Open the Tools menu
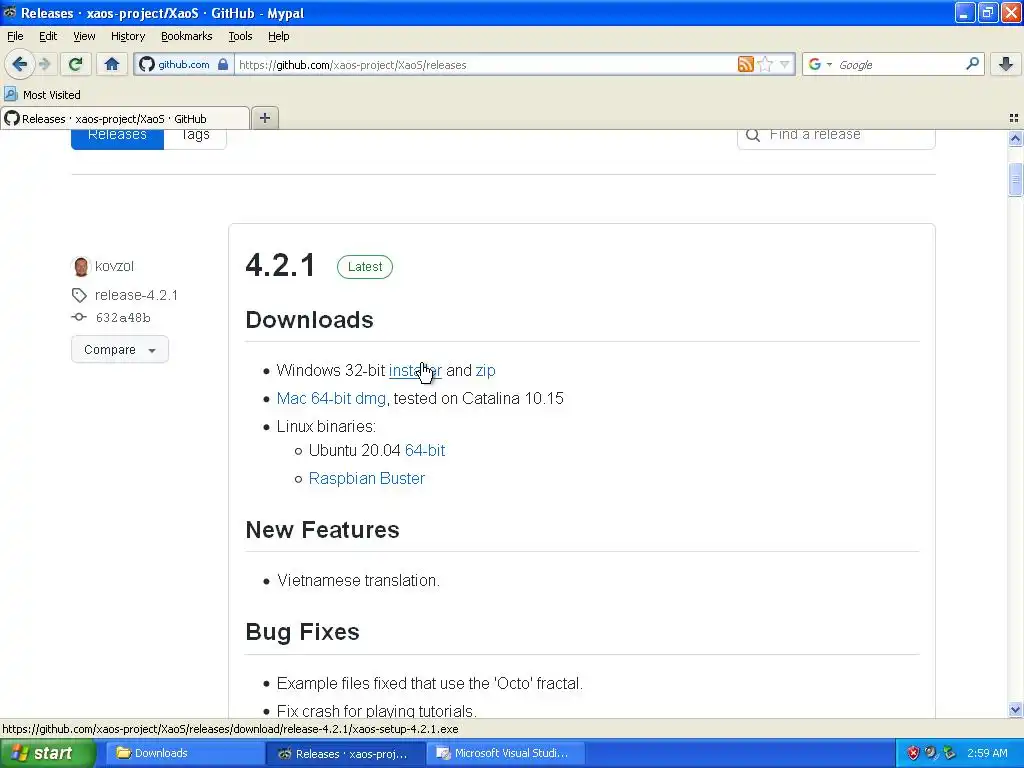 coord(240,36)
